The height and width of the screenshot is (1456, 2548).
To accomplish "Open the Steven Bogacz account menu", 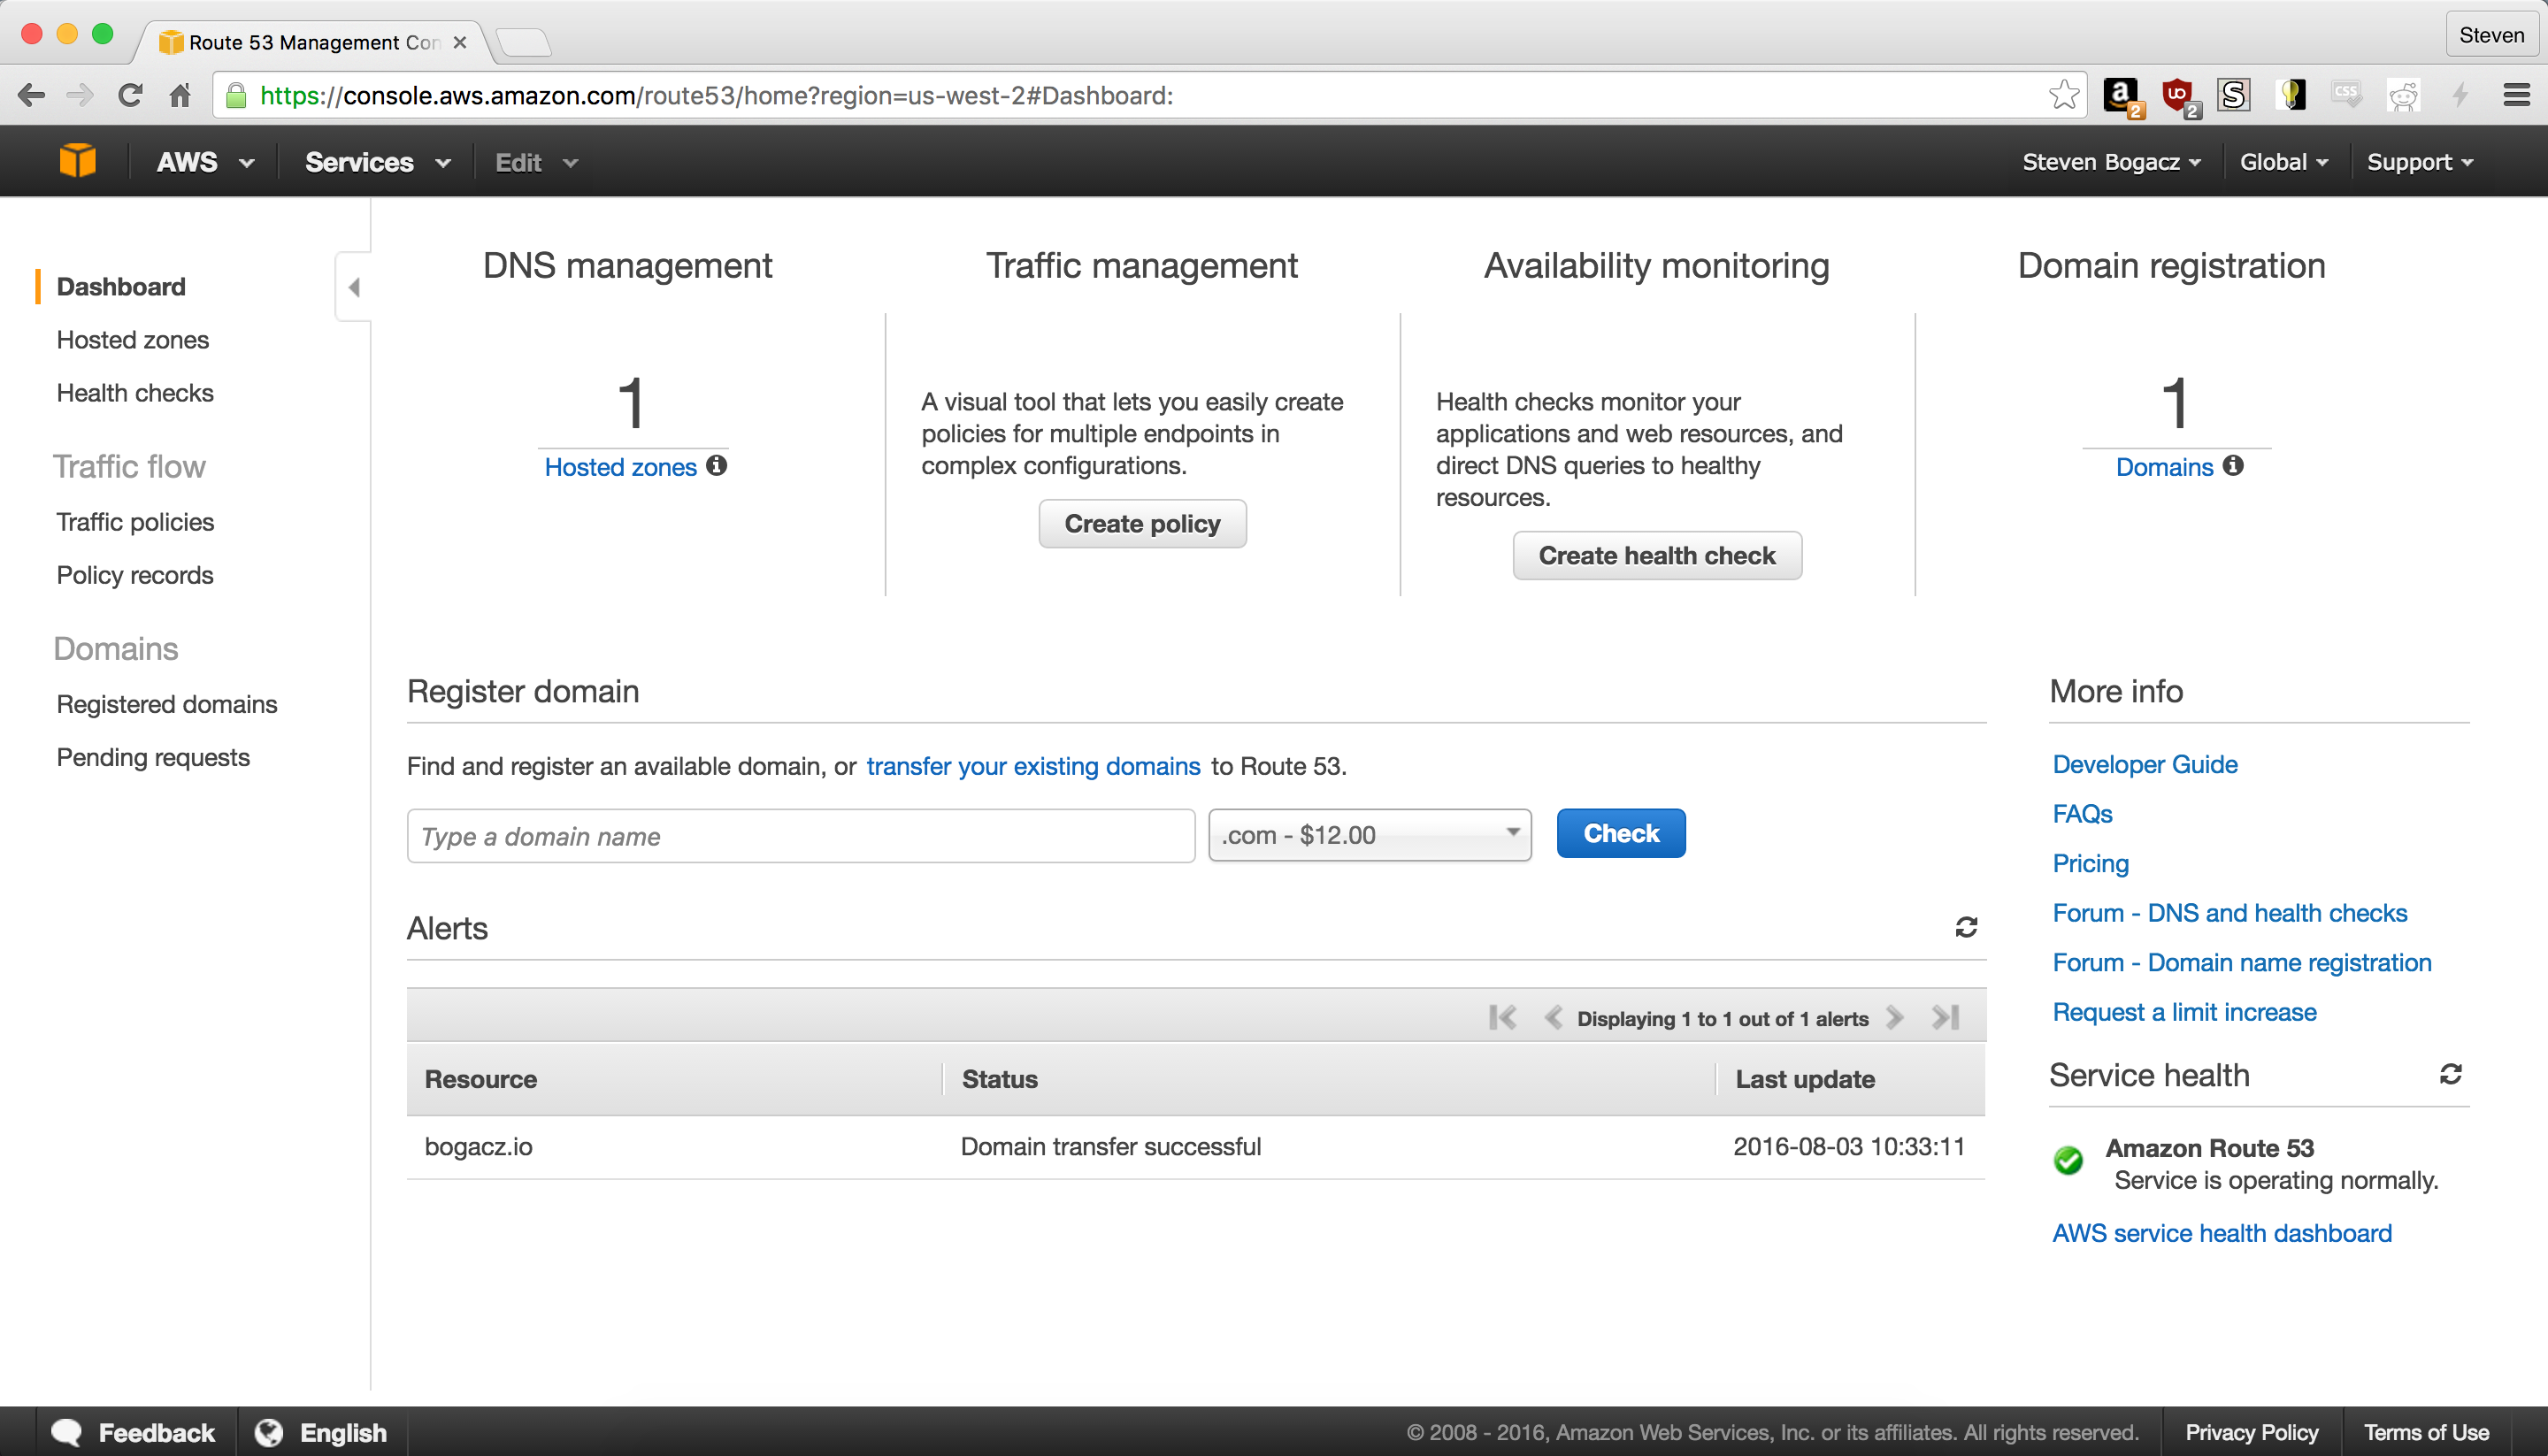I will click(x=2111, y=162).
